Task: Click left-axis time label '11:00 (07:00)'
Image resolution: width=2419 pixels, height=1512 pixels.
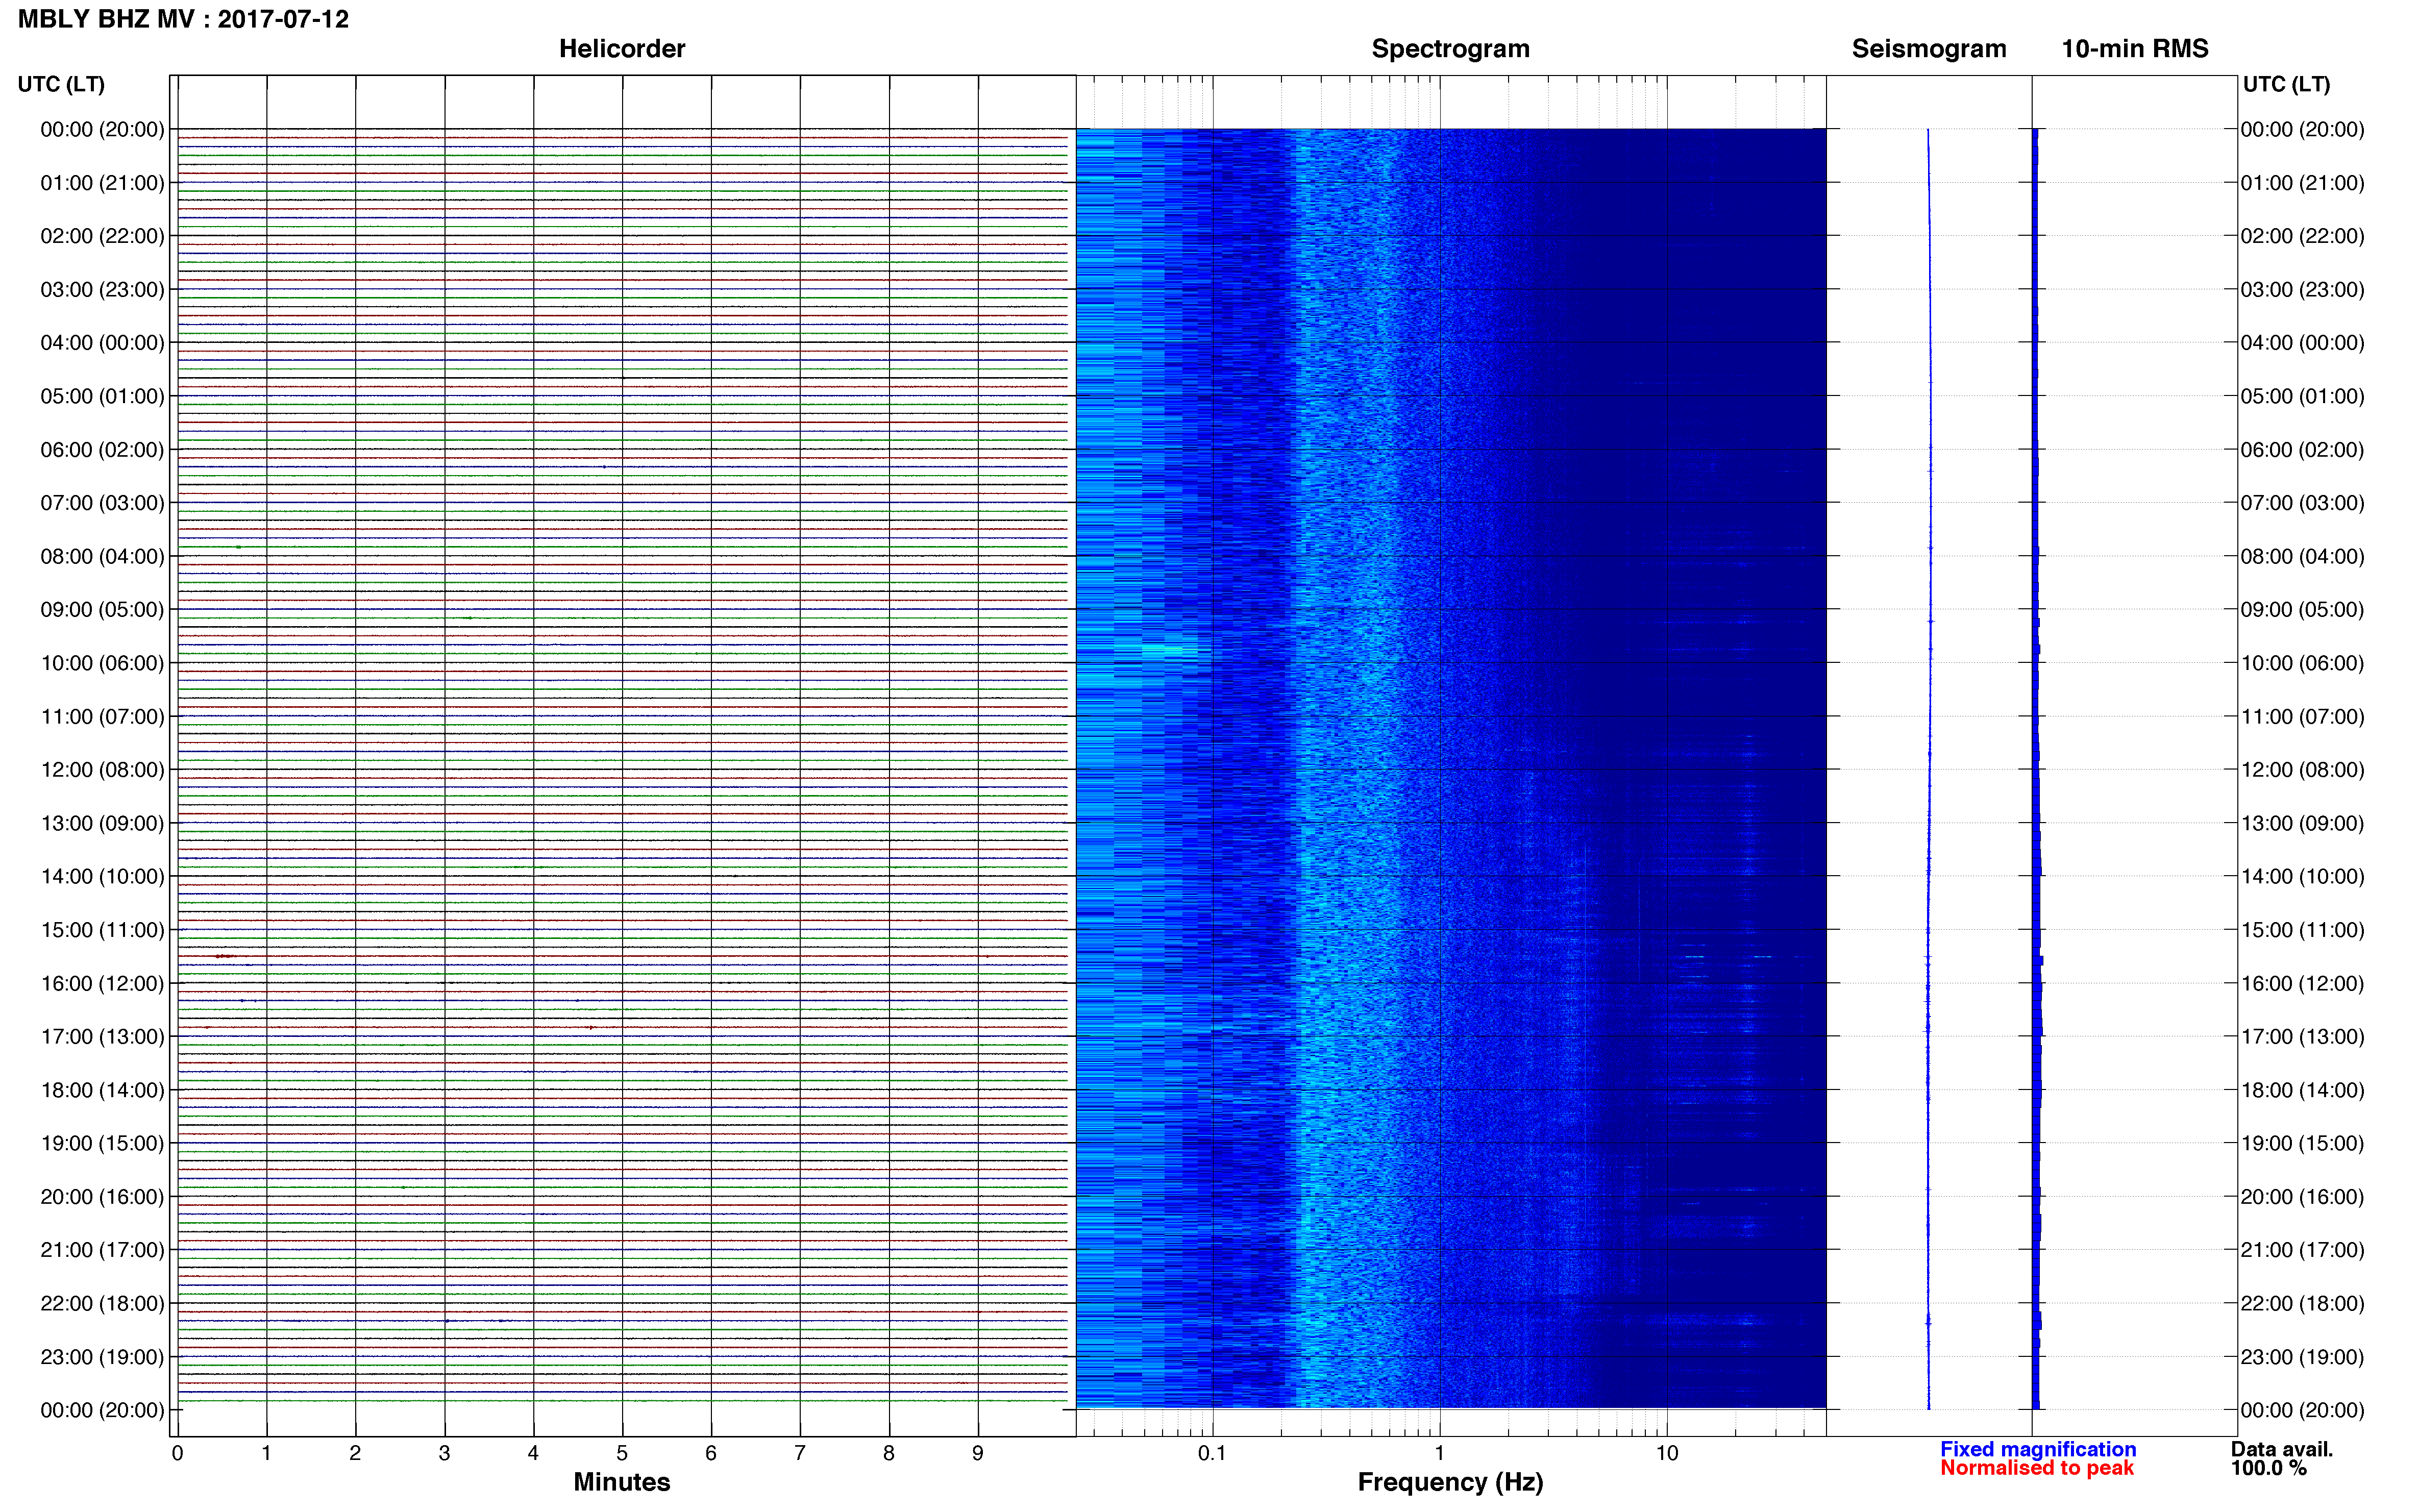Action: (102, 717)
